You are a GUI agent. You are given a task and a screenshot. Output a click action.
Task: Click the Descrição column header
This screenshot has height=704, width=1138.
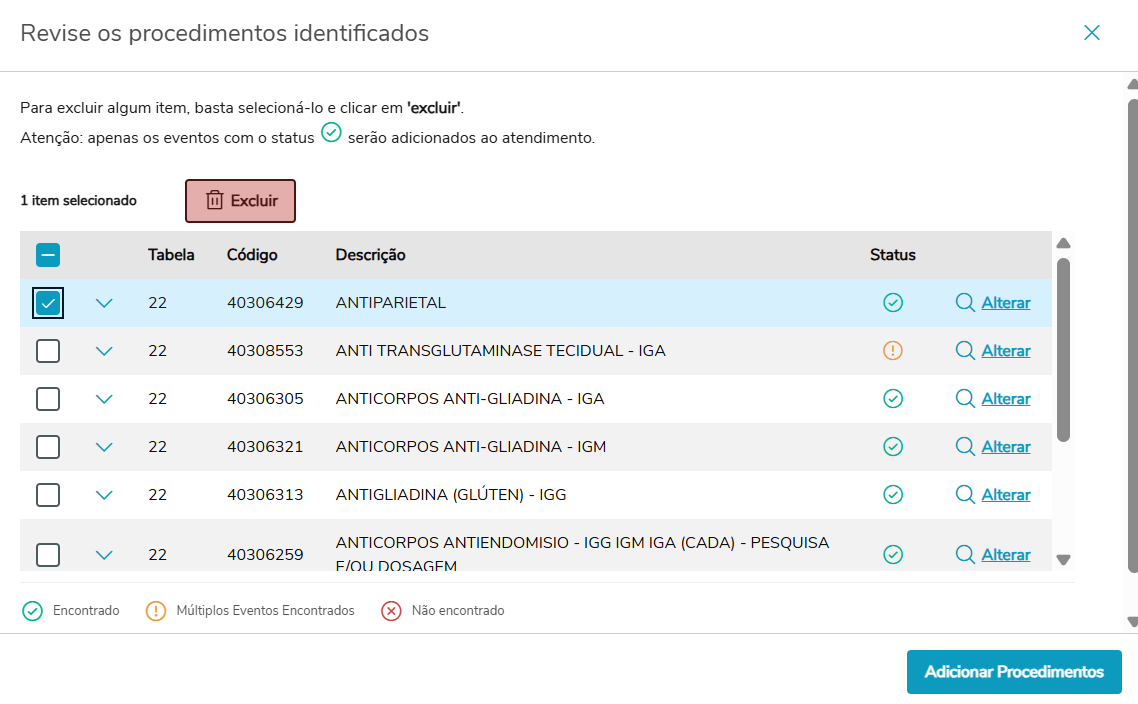pos(370,255)
